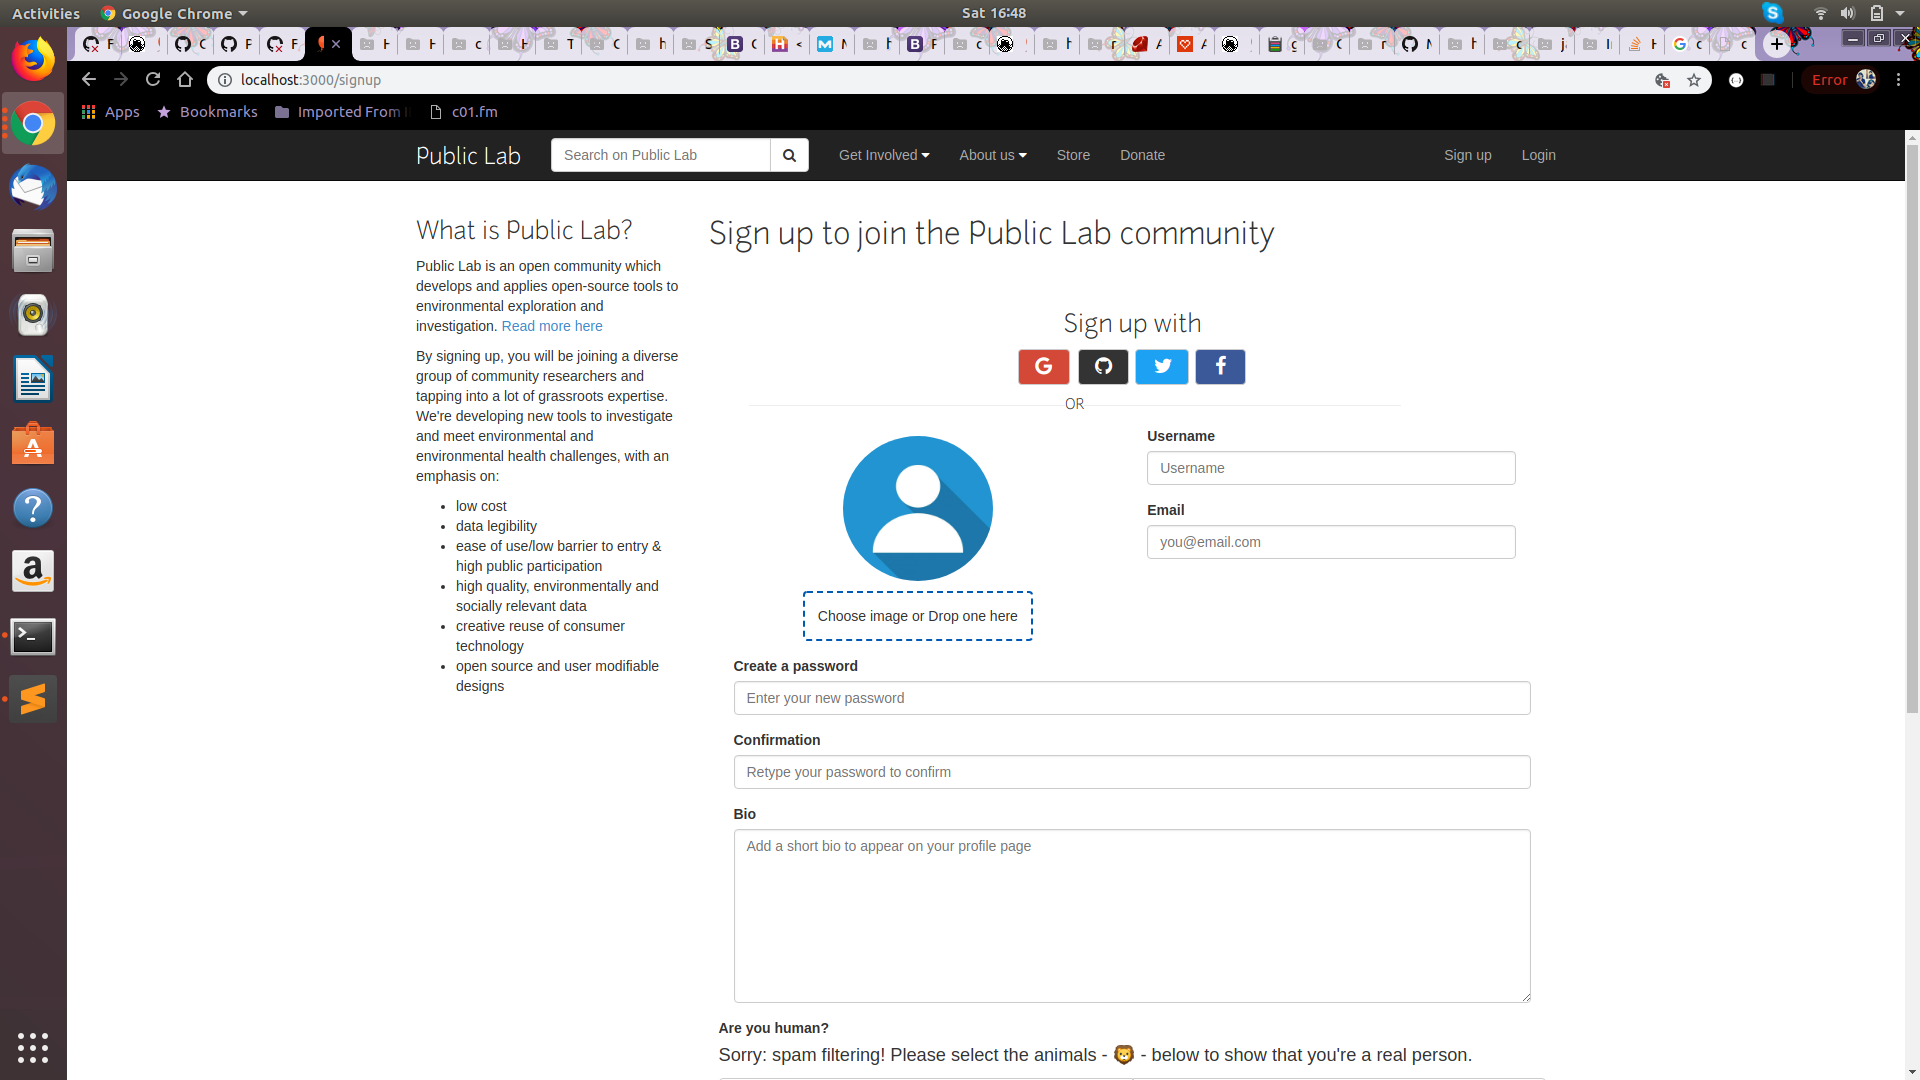Sign up with Twitter icon button
The image size is (1920, 1080).
(1162, 367)
